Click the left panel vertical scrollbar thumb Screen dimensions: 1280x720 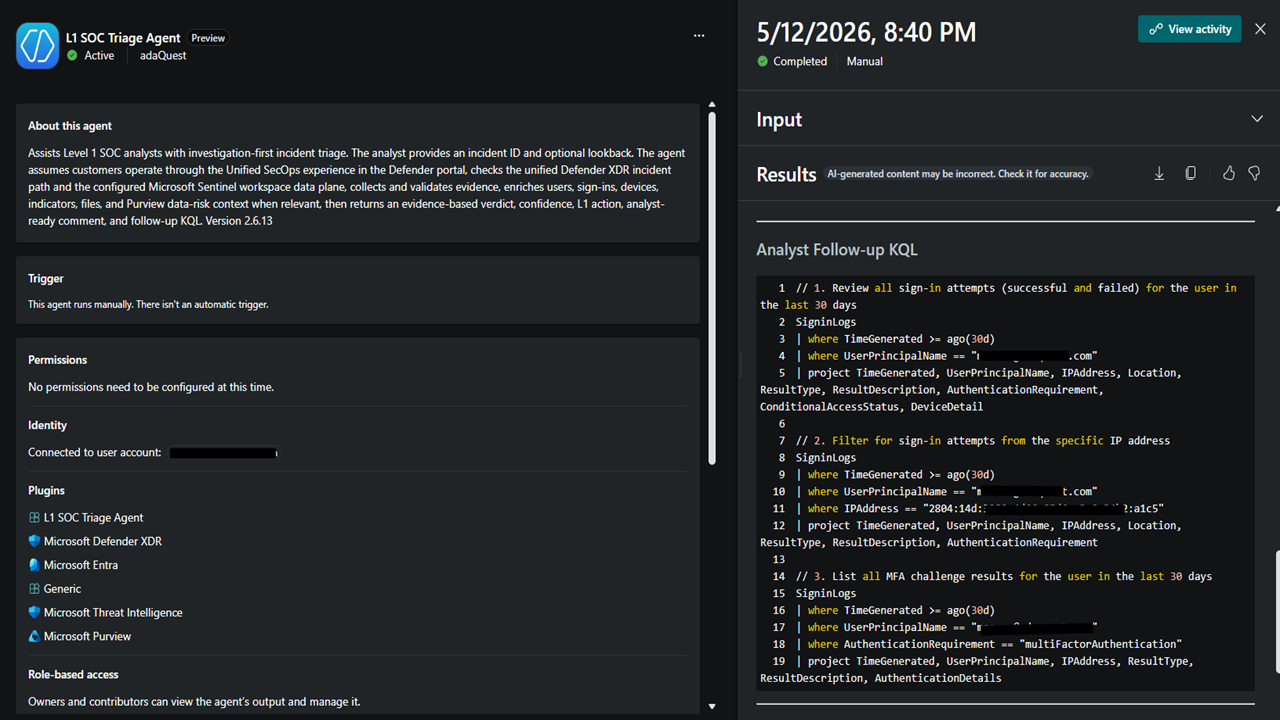tap(711, 288)
